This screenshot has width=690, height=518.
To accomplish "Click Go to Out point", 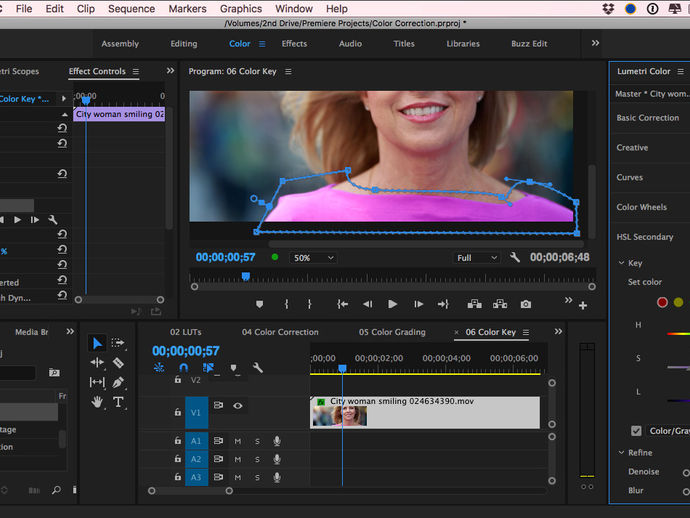I will click(443, 304).
